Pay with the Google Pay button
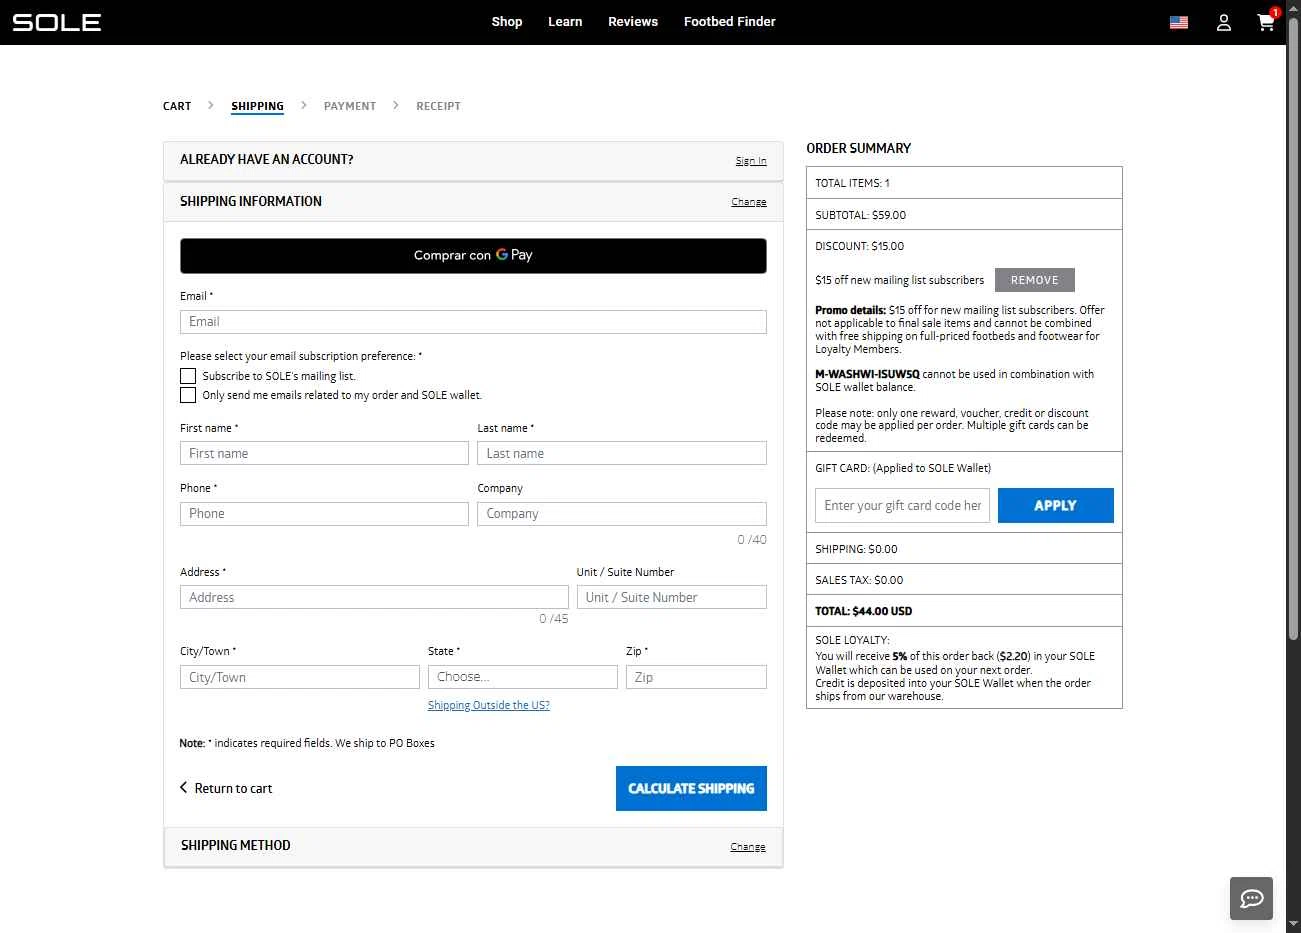This screenshot has height=933, width=1301. [x=473, y=256]
